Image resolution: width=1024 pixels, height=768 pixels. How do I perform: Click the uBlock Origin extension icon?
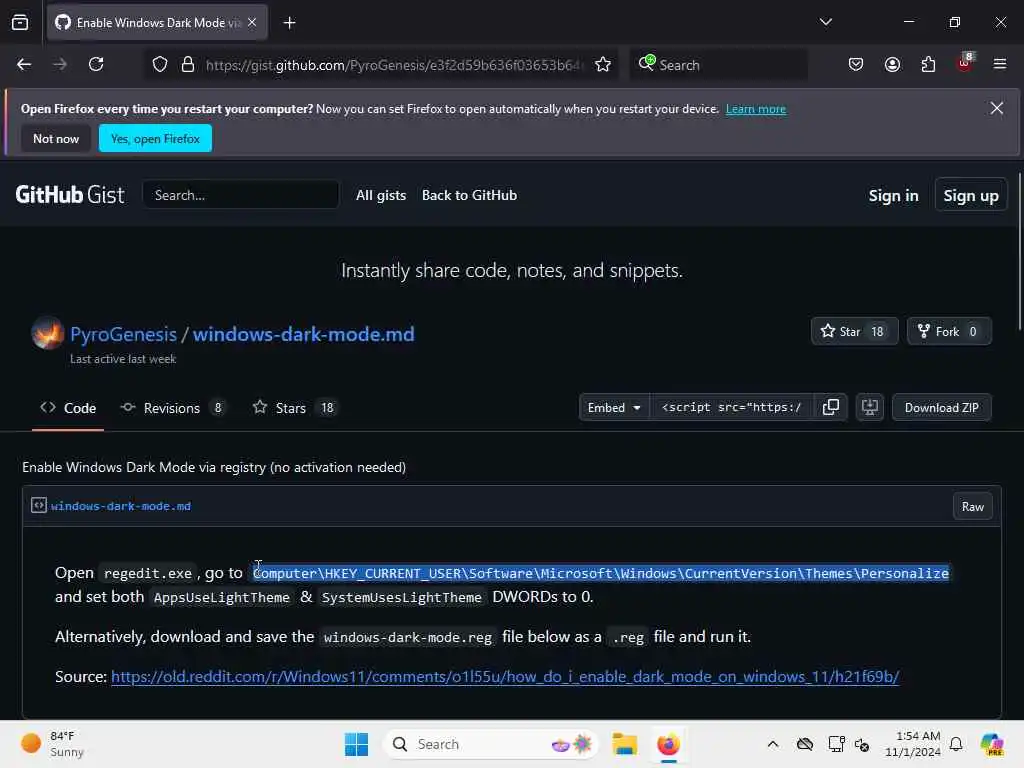965,63
